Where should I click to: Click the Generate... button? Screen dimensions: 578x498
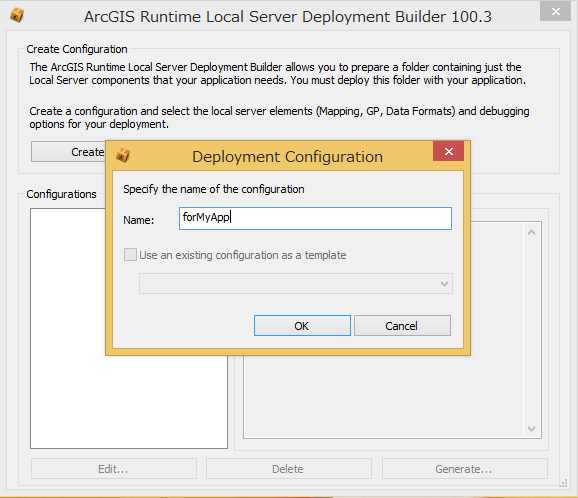[x=464, y=469]
